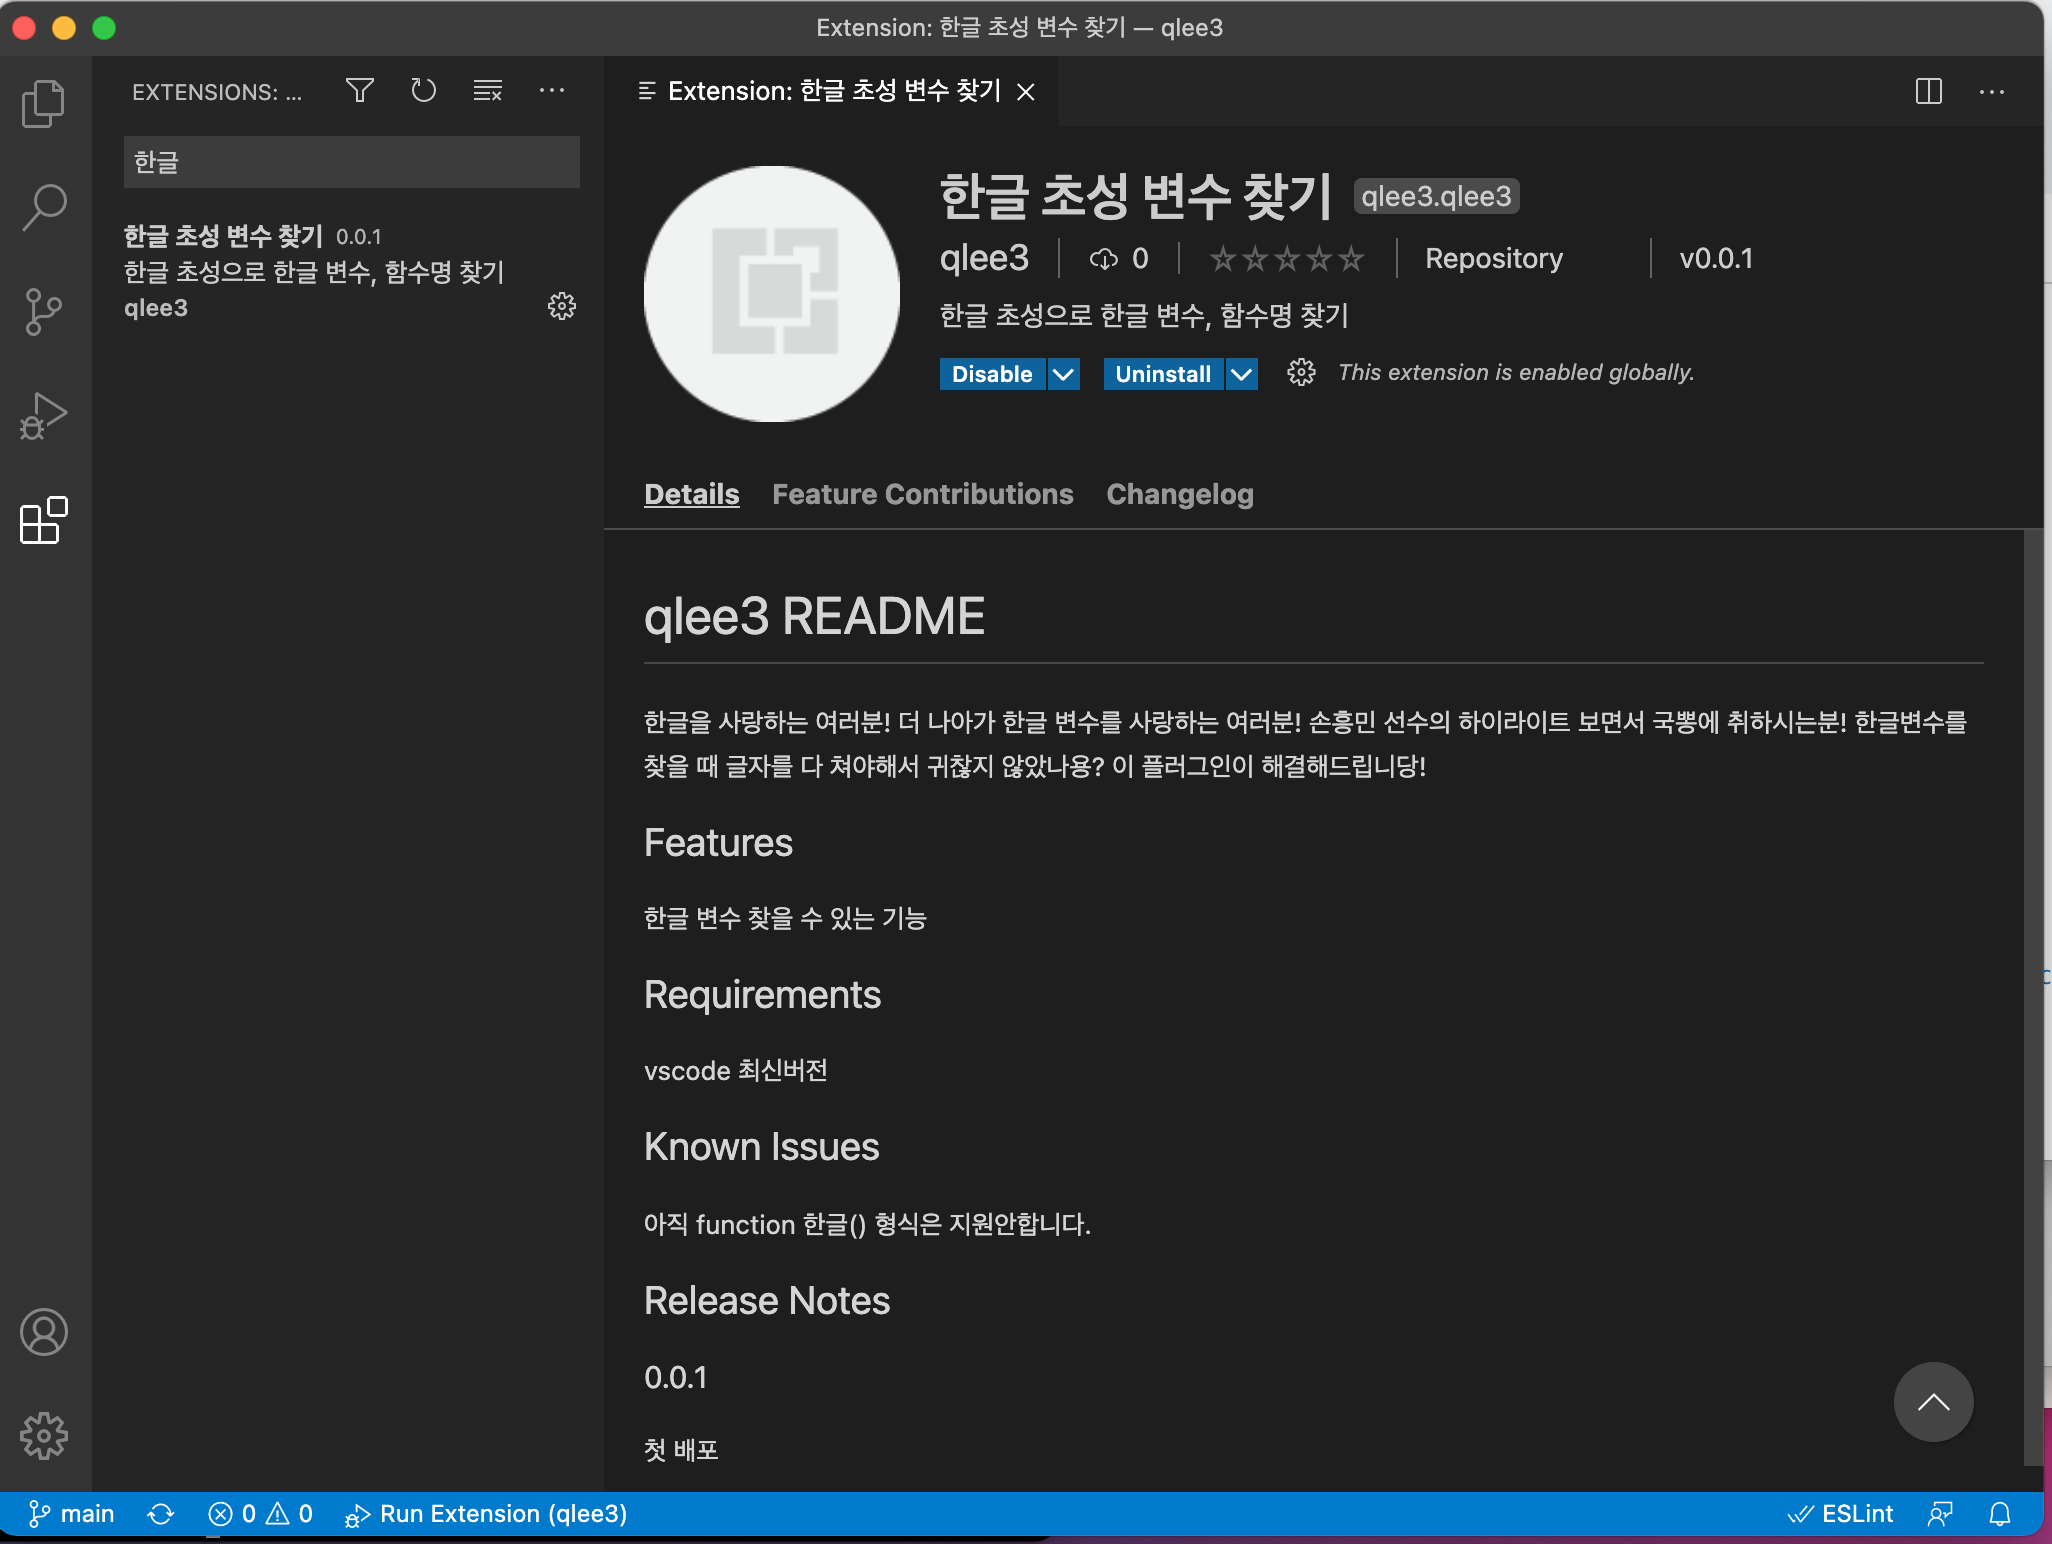Expand the Disable button dropdown arrow

[x=1064, y=374]
